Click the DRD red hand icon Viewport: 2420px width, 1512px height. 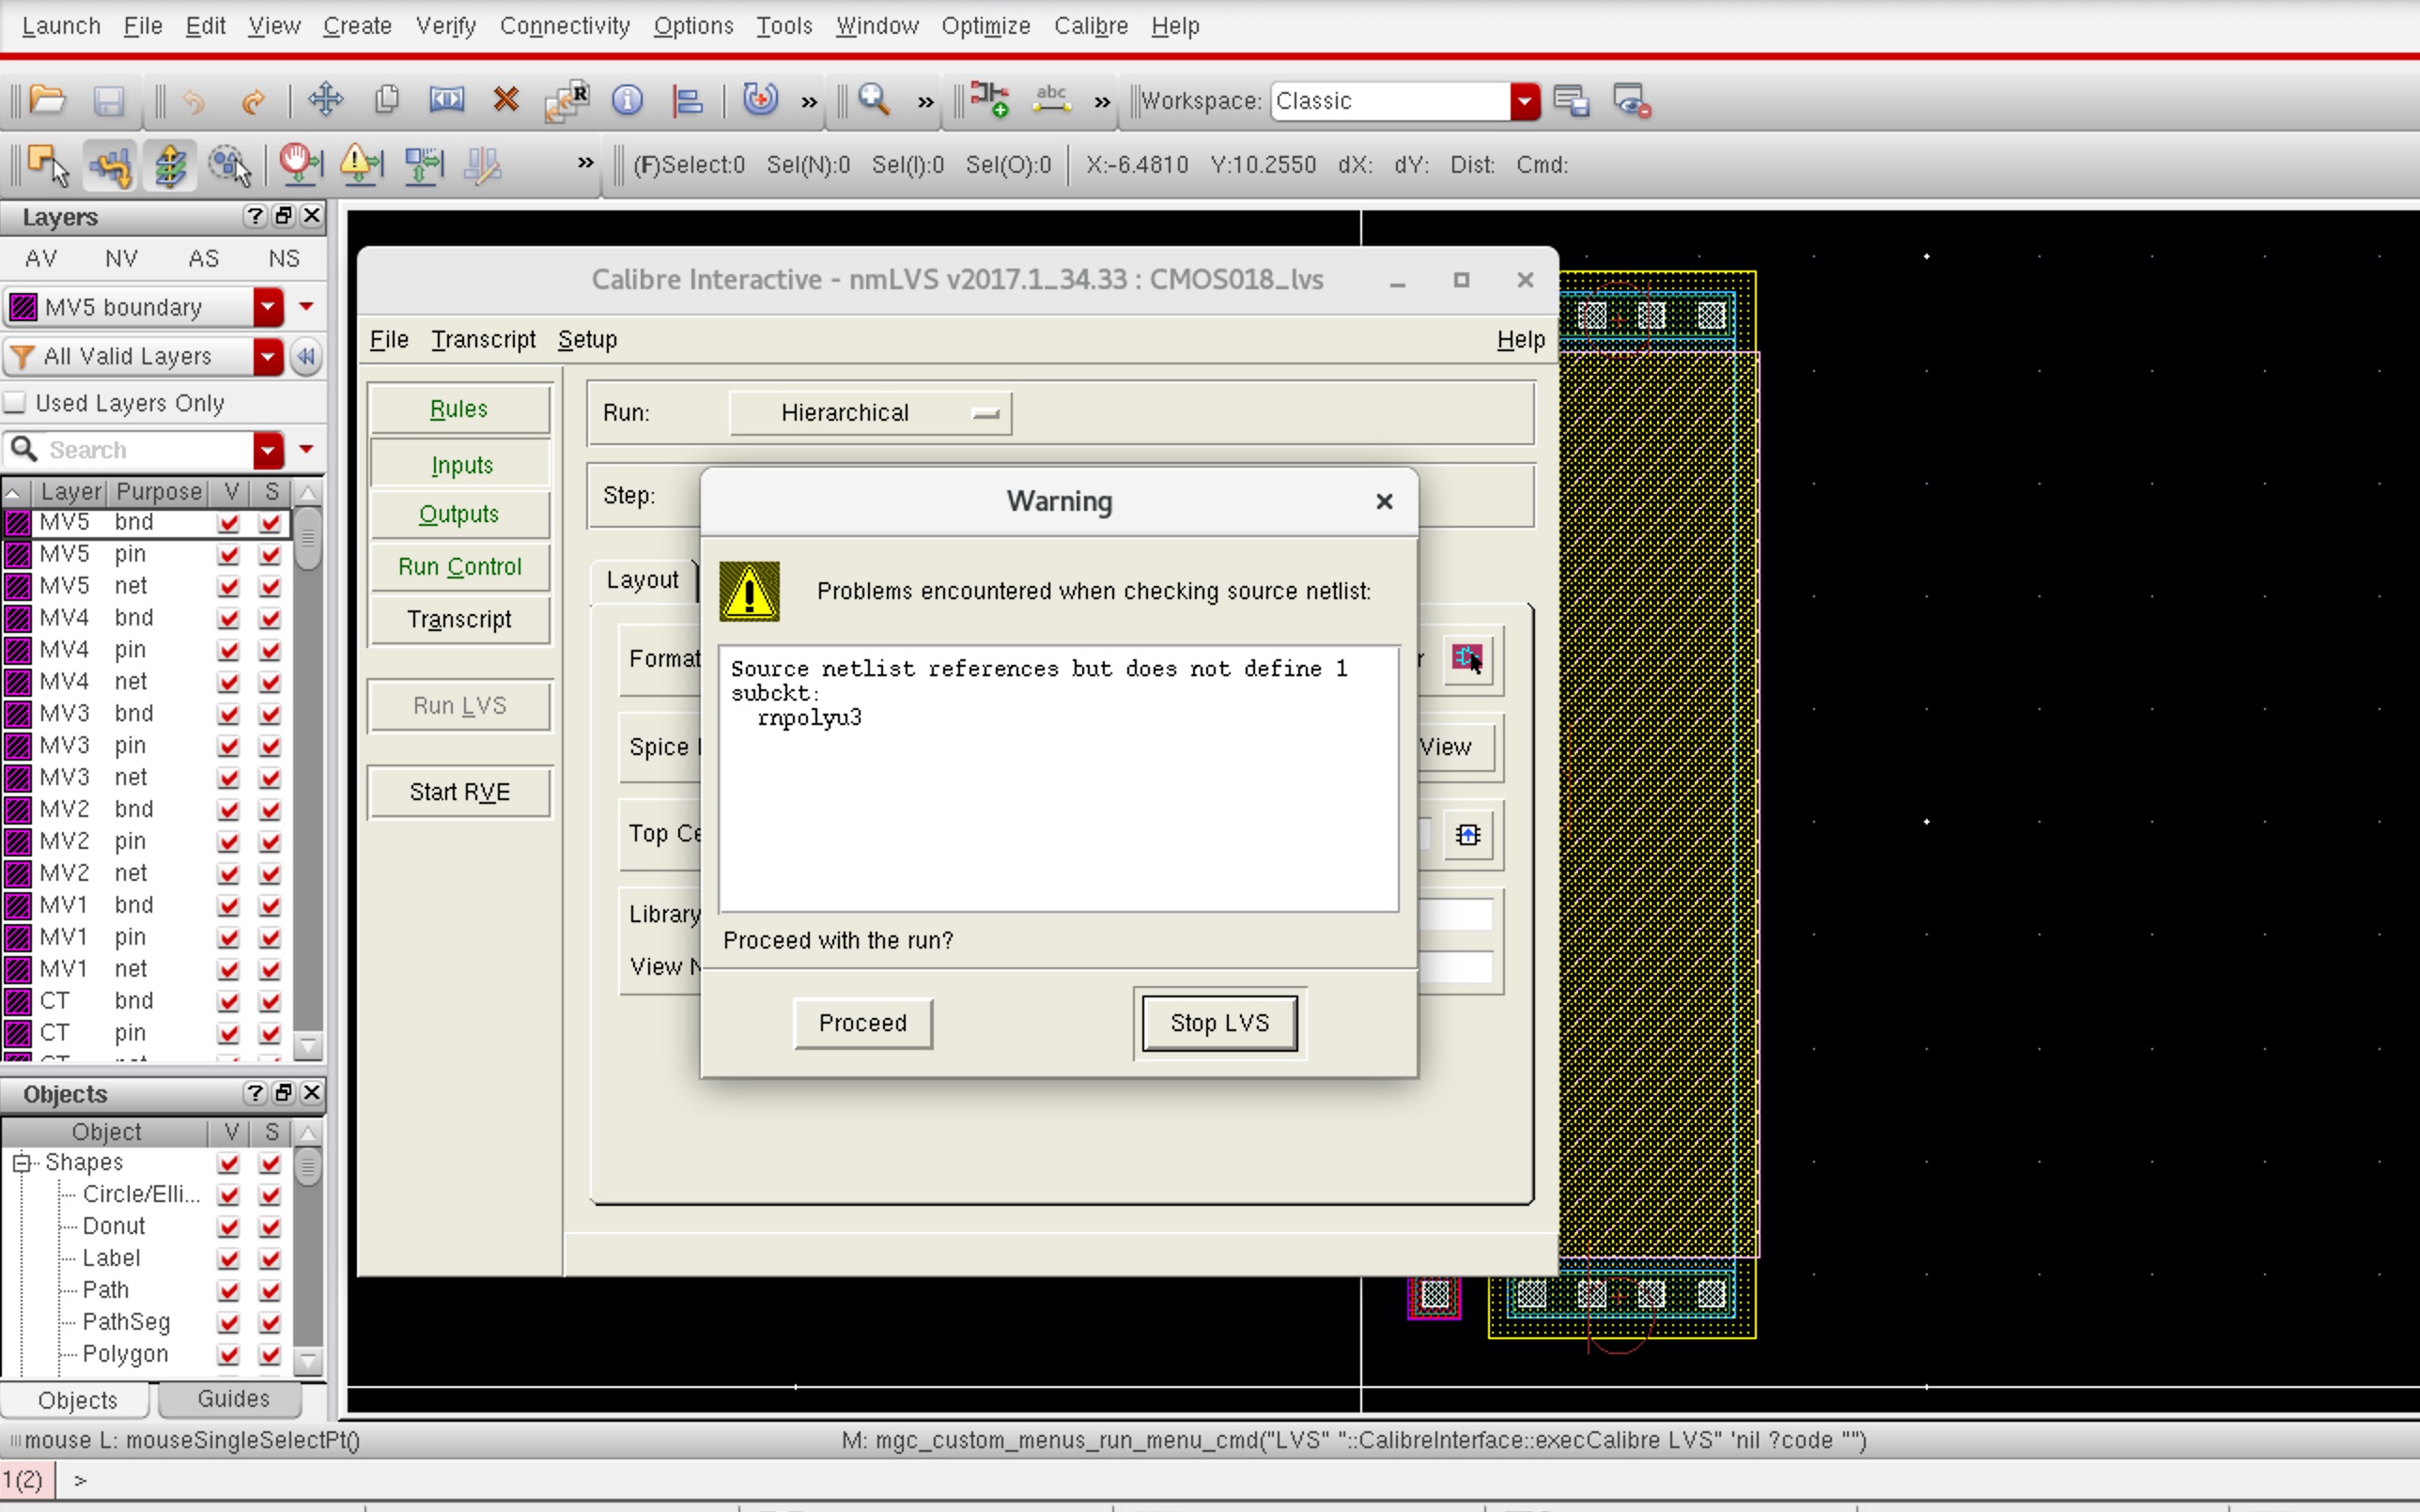click(300, 165)
